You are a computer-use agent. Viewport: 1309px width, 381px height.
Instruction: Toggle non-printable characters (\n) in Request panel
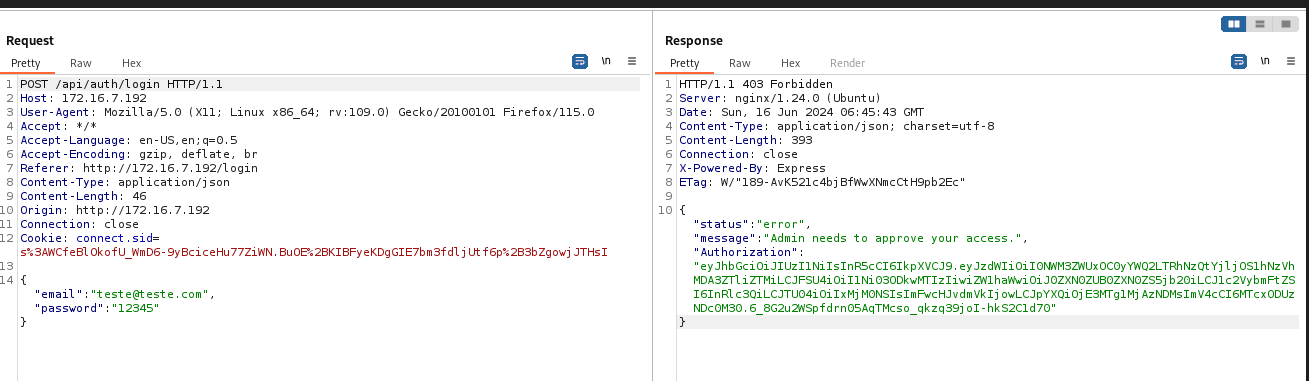pos(606,61)
